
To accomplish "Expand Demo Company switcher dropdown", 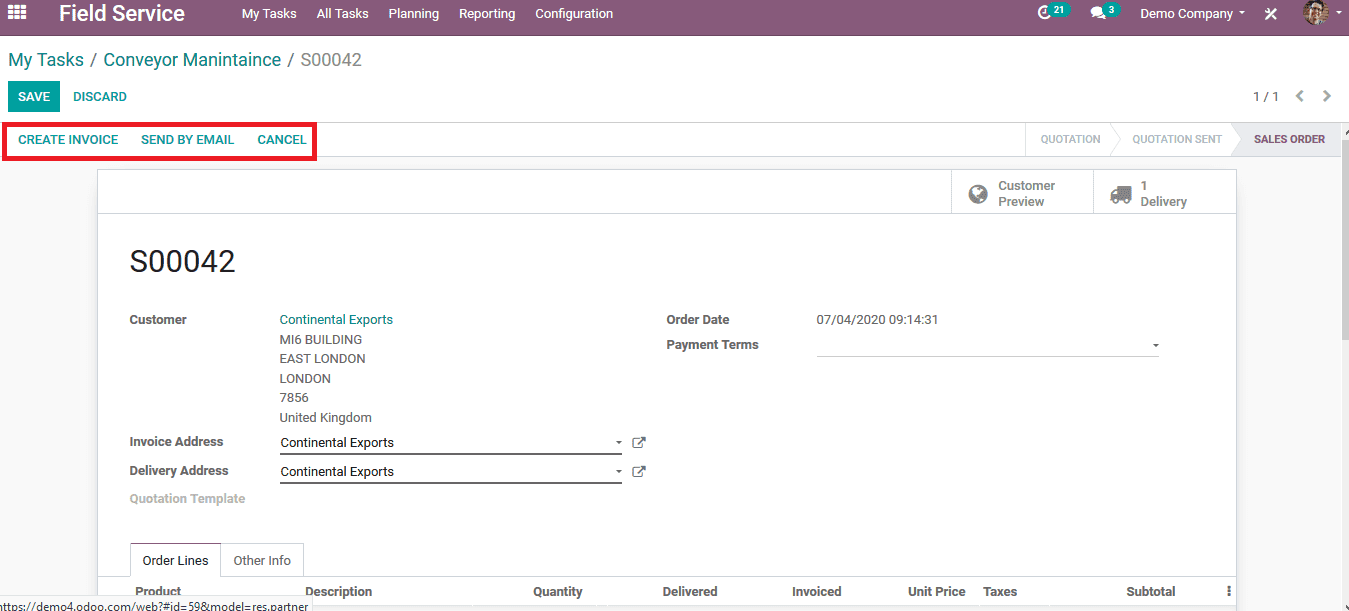I will click(x=1192, y=14).
